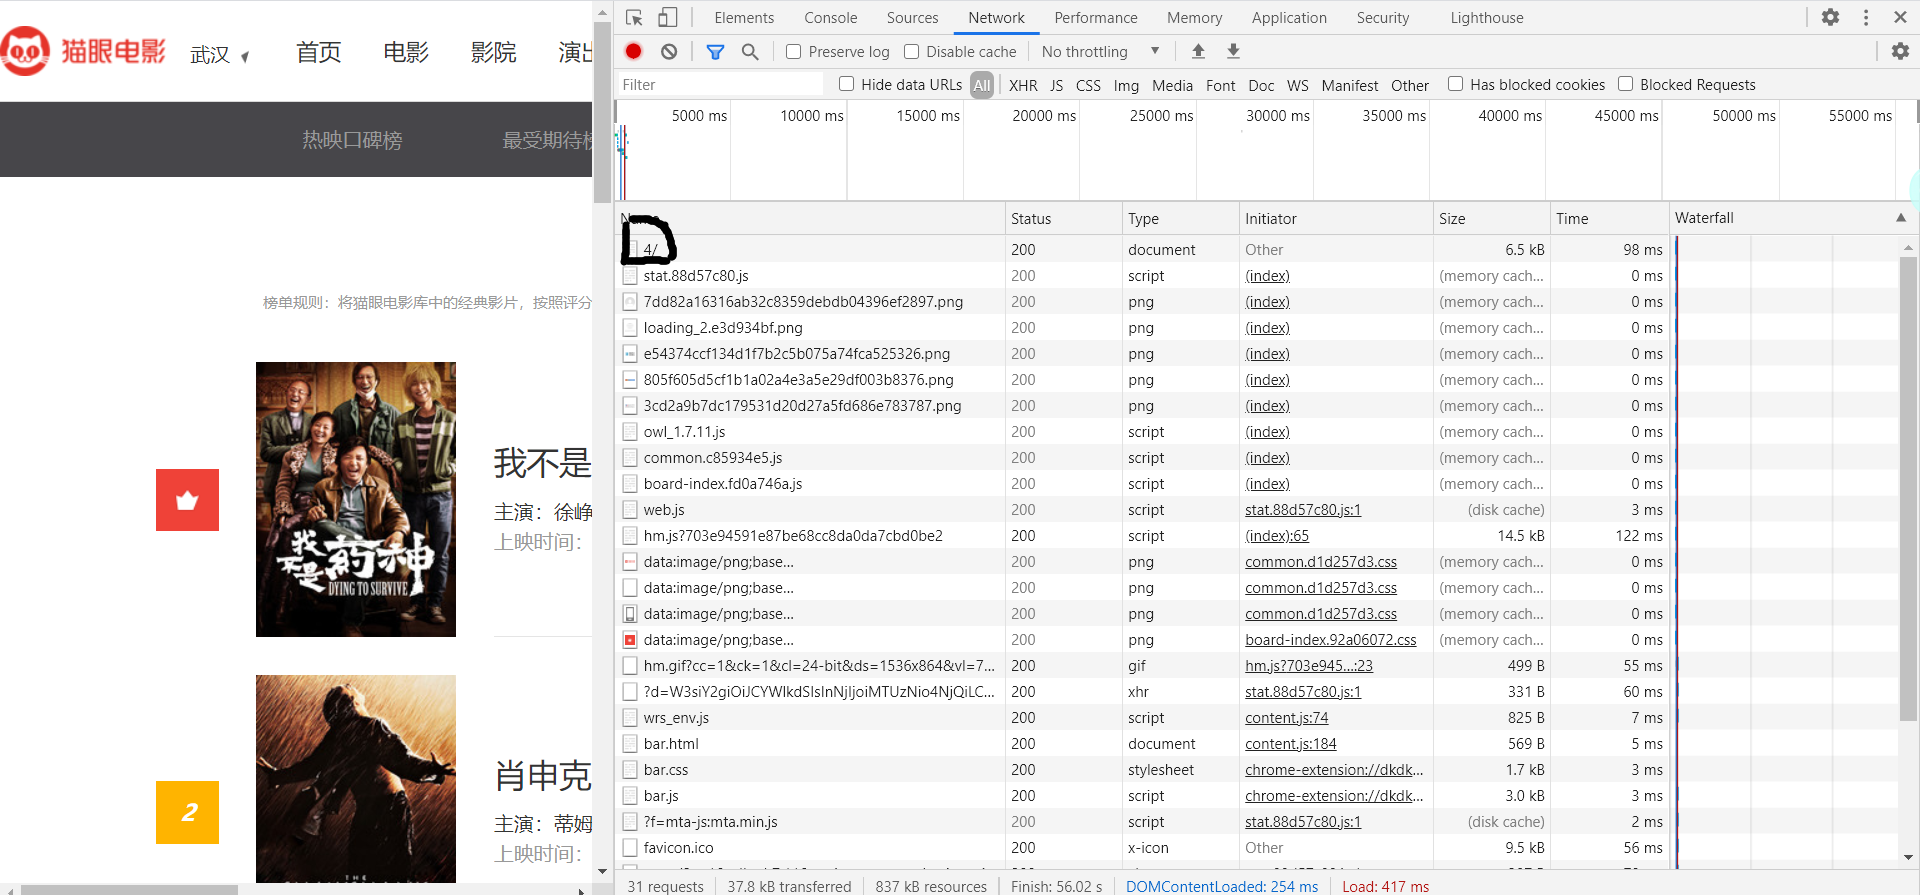Switch to the Console tab

click(x=831, y=18)
